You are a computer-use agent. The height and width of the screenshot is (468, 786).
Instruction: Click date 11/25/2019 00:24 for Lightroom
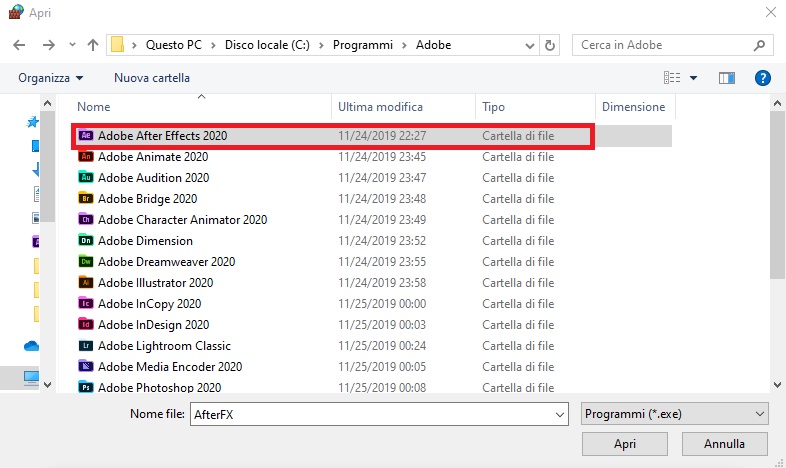click(x=382, y=346)
